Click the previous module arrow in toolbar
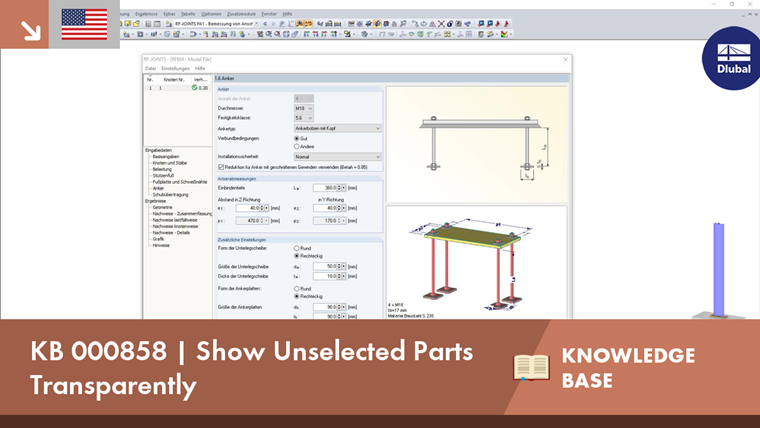 click(265, 24)
